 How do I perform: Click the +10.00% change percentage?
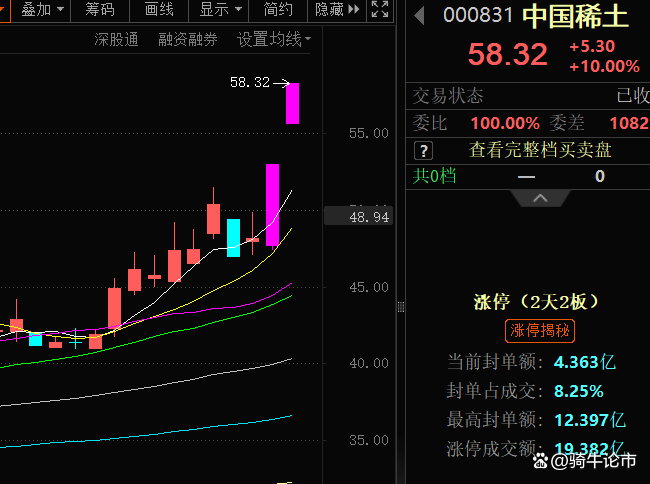point(604,66)
